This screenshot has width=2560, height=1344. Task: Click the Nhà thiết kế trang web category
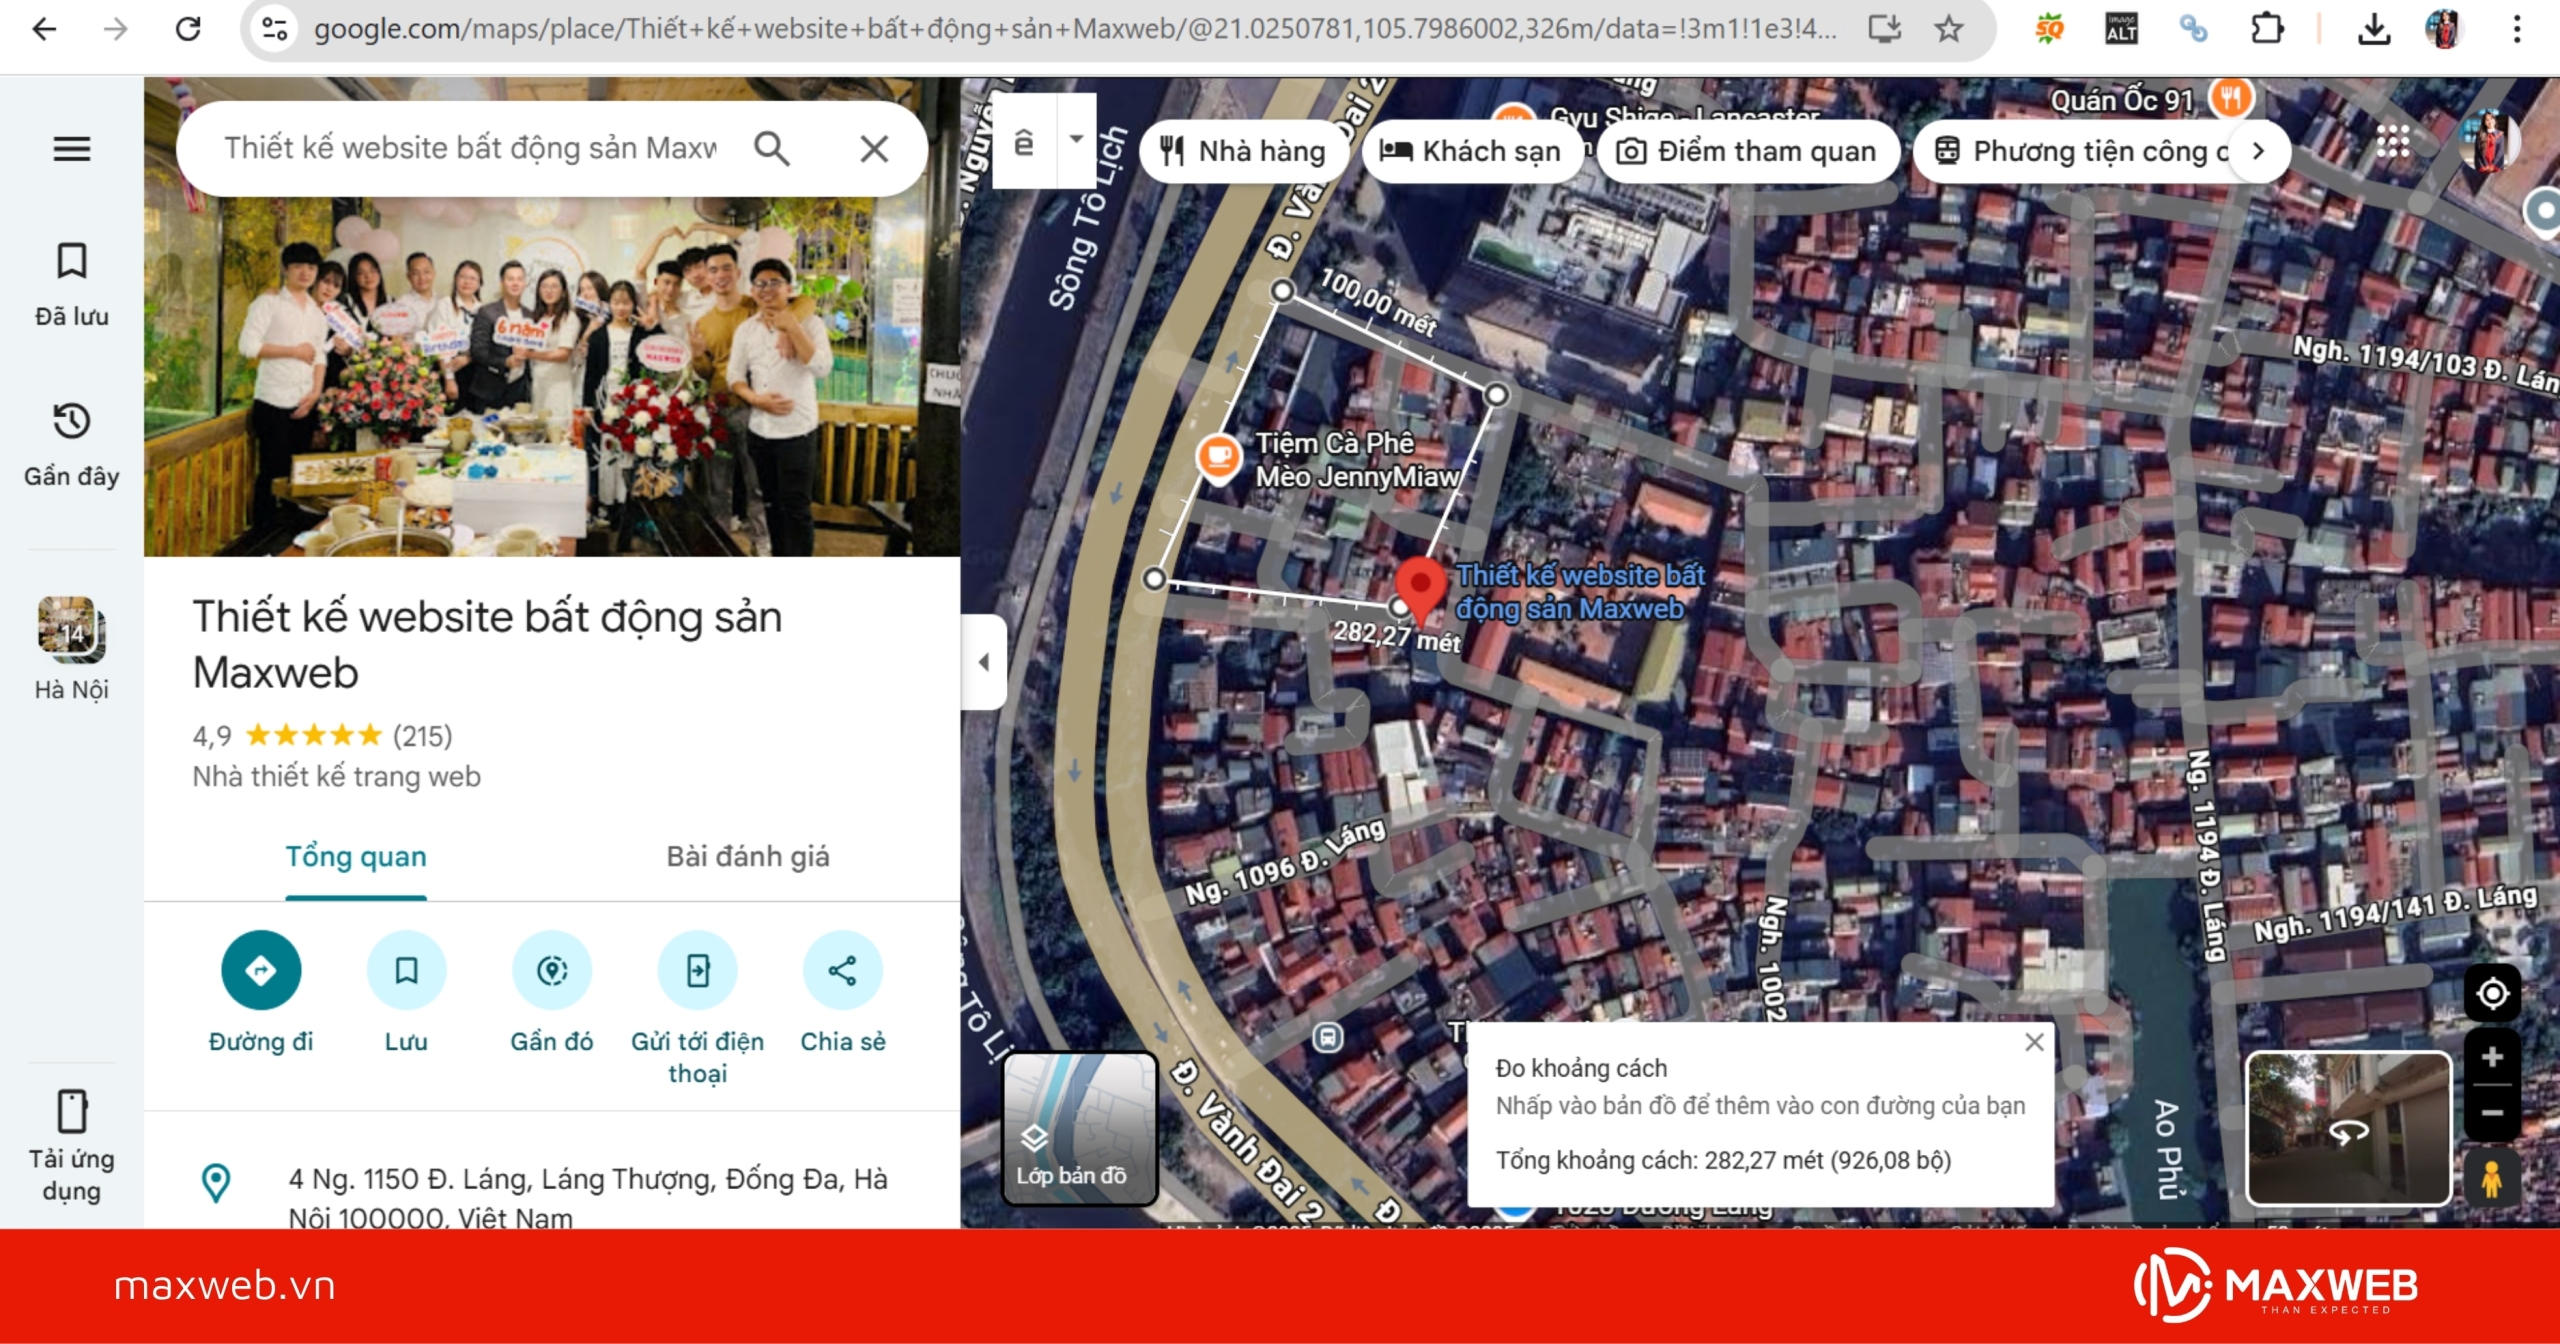point(337,777)
